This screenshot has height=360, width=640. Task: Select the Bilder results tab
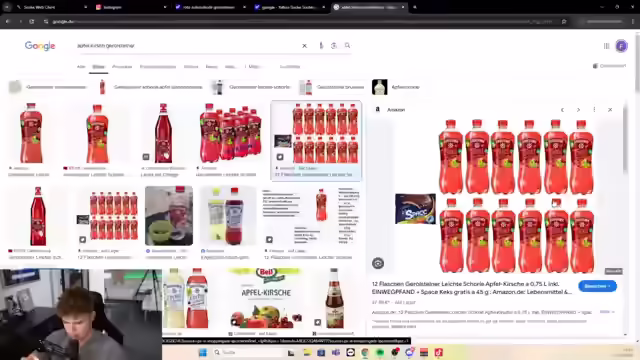click(x=98, y=67)
